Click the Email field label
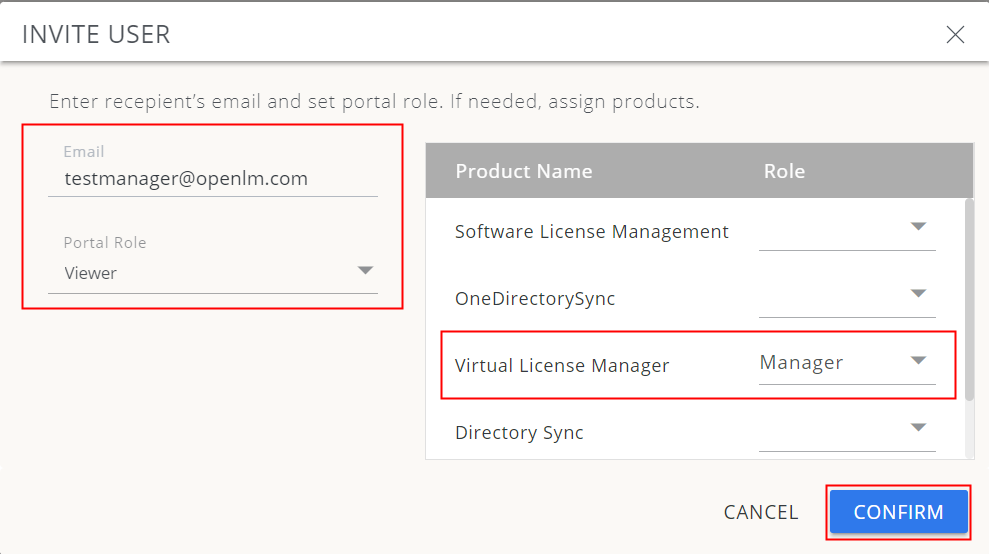The image size is (989, 554). pos(84,152)
